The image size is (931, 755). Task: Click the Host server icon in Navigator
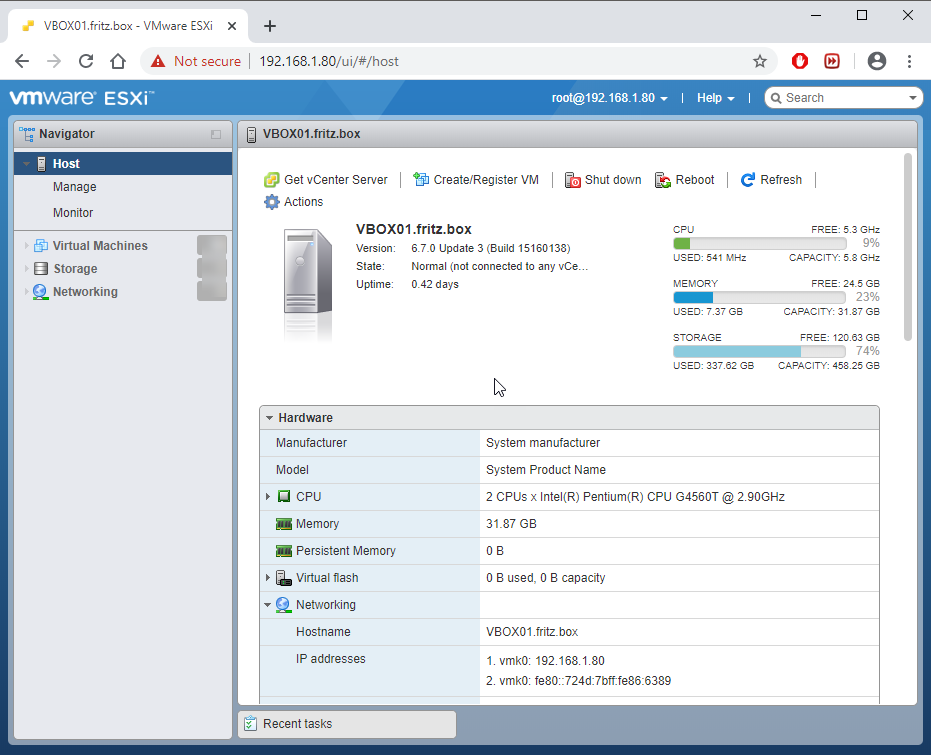click(42, 164)
